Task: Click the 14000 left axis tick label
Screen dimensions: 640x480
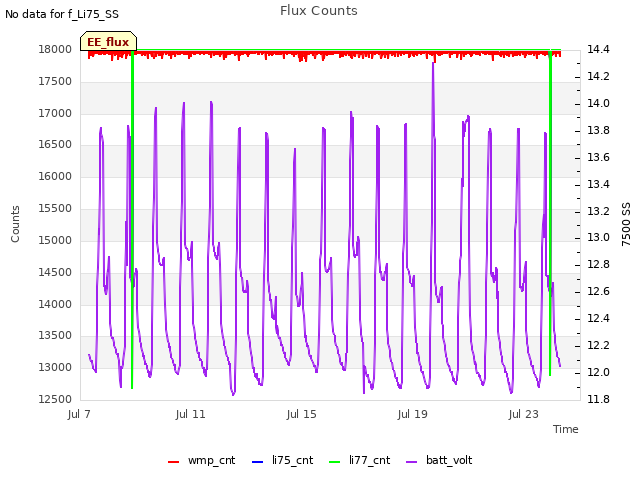Action: [x=55, y=304]
